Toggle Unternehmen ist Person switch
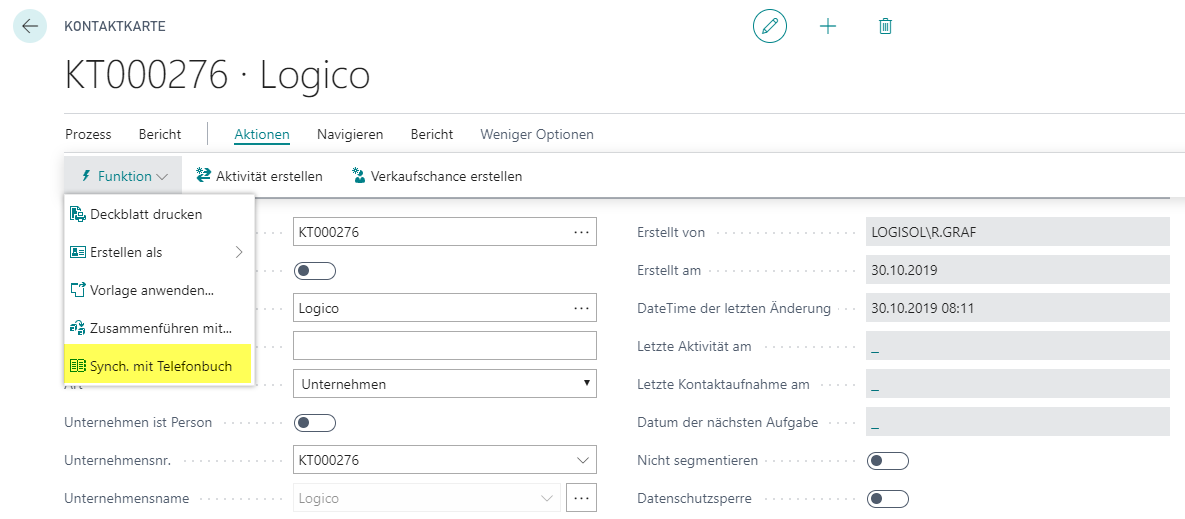 pyautogui.click(x=314, y=422)
